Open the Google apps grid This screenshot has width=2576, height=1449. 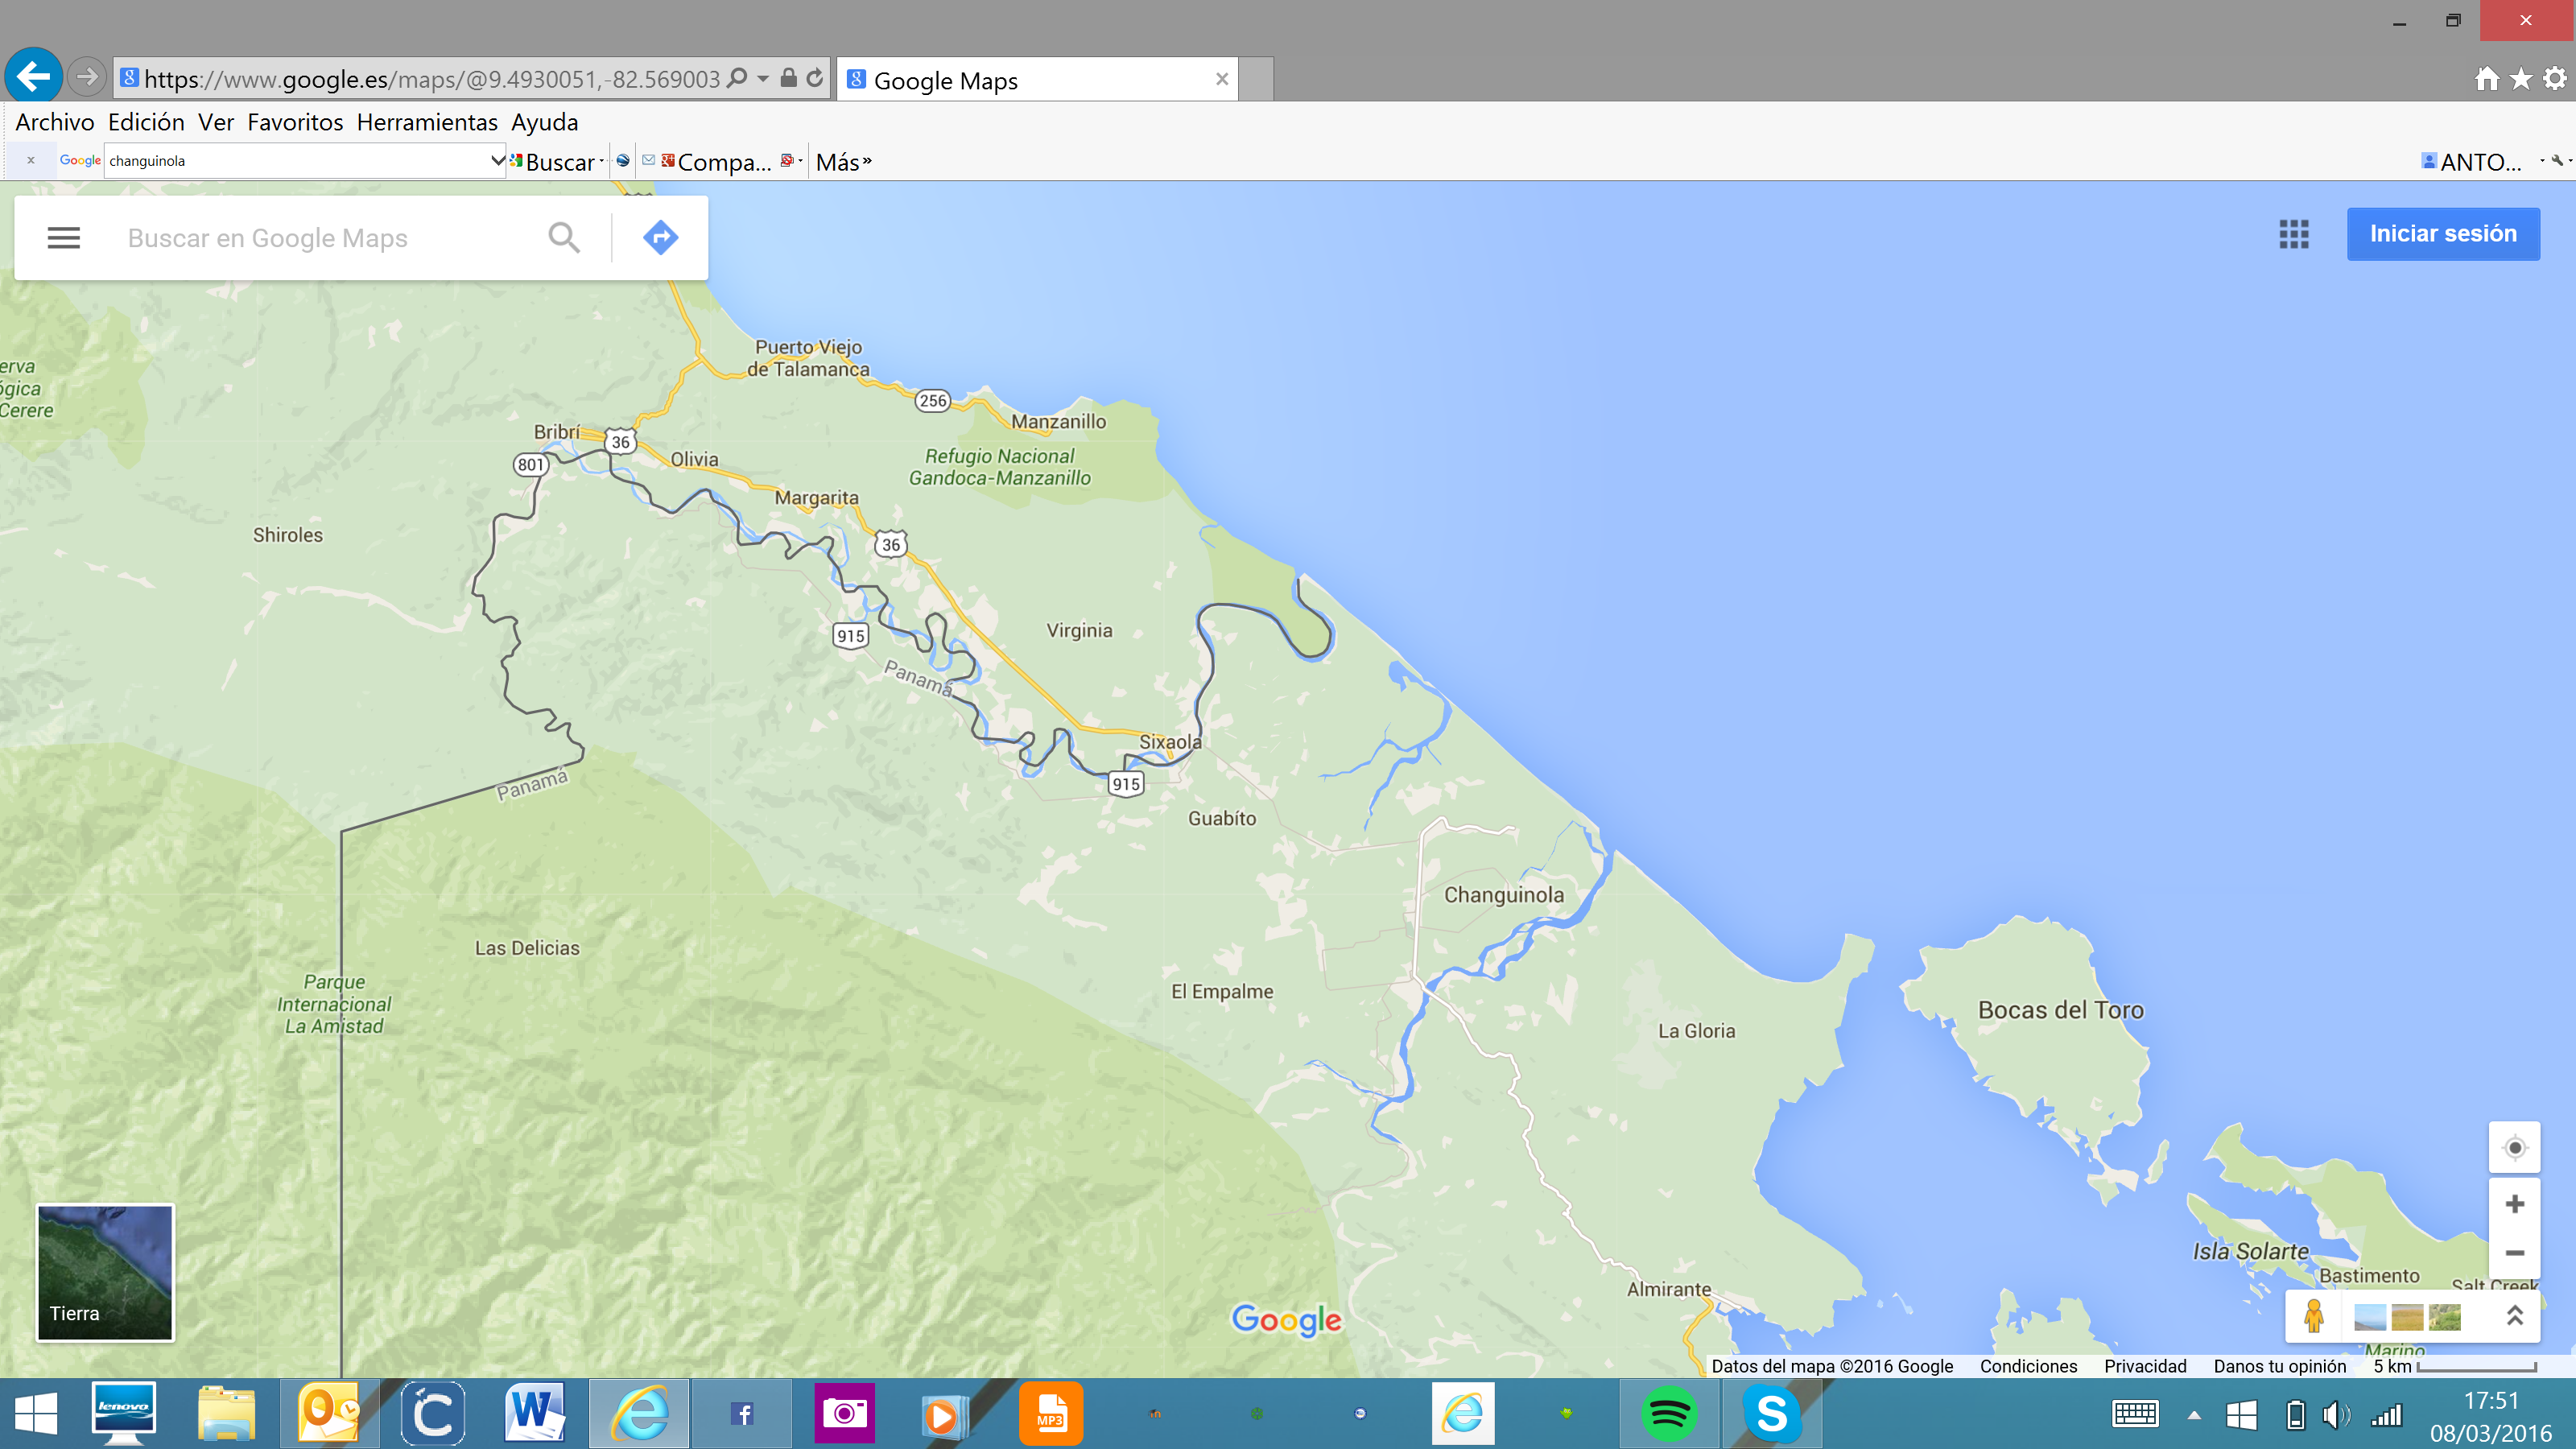(2294, 234)
